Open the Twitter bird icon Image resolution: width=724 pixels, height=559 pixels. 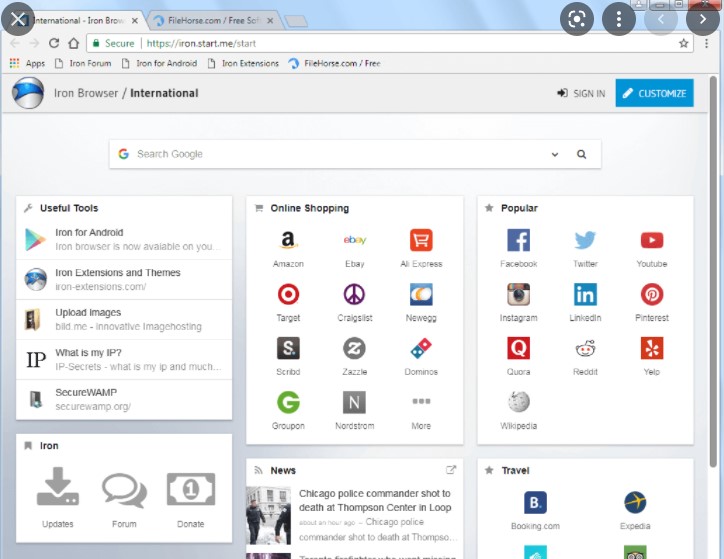click(585, 240)
